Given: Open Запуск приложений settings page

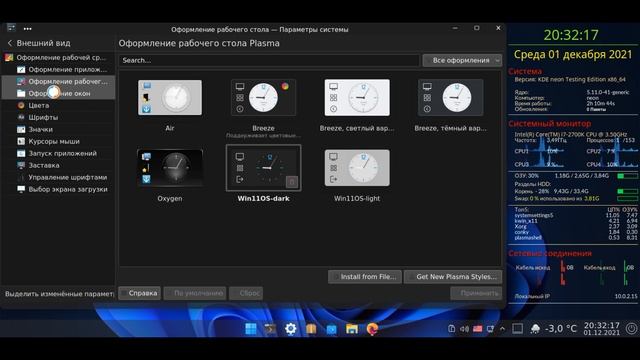Looking at the screenshot, I should tap(58, 153).
